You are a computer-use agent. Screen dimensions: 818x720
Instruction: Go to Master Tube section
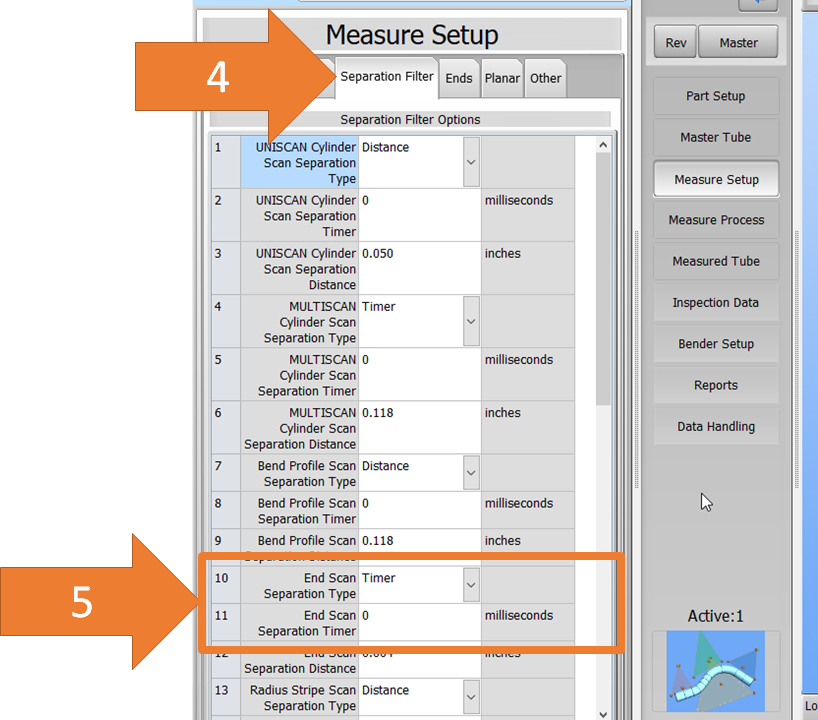coord(715,137)
